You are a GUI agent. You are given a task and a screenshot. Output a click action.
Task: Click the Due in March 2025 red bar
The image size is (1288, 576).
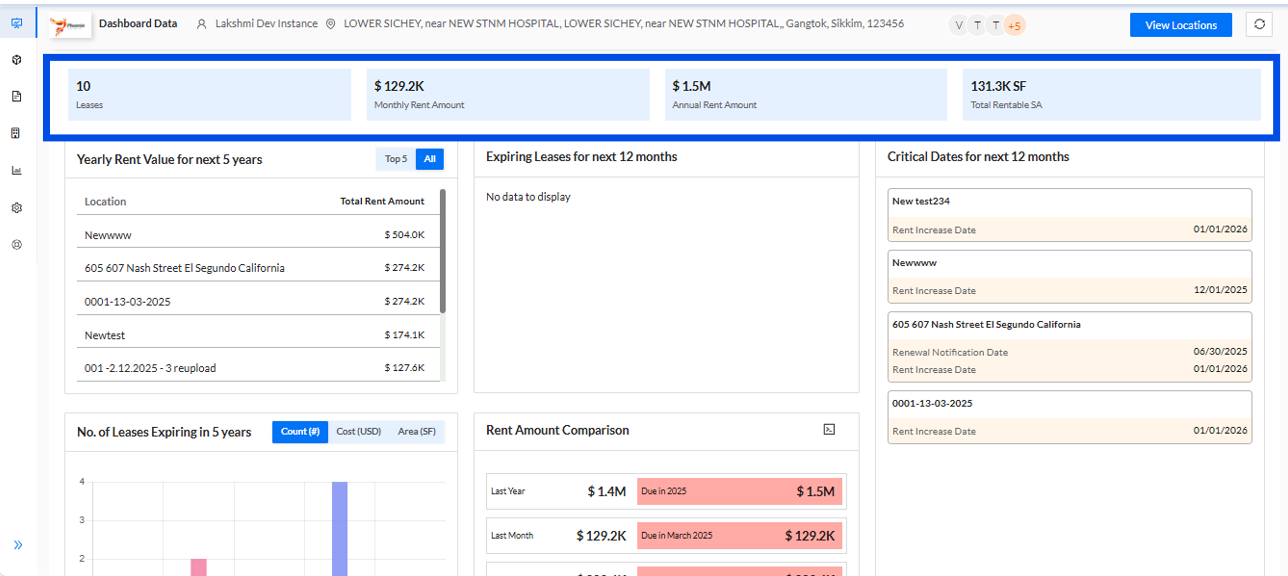tap(739, 535)
